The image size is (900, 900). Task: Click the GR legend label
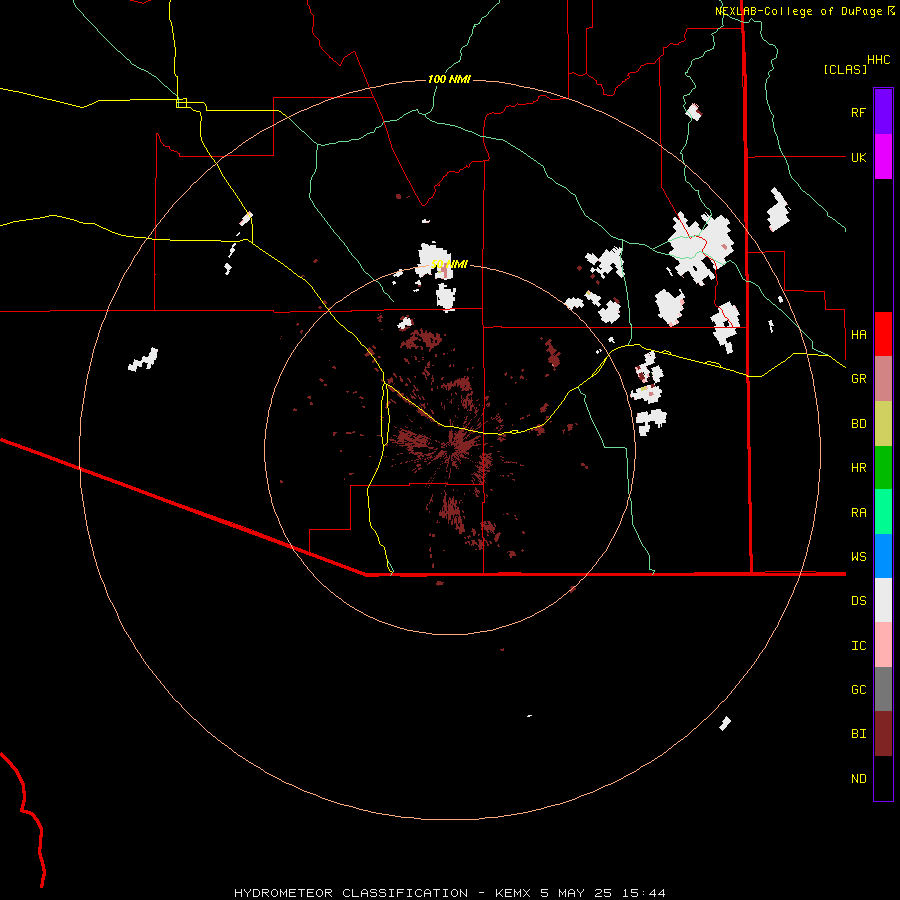coord(858,379)
